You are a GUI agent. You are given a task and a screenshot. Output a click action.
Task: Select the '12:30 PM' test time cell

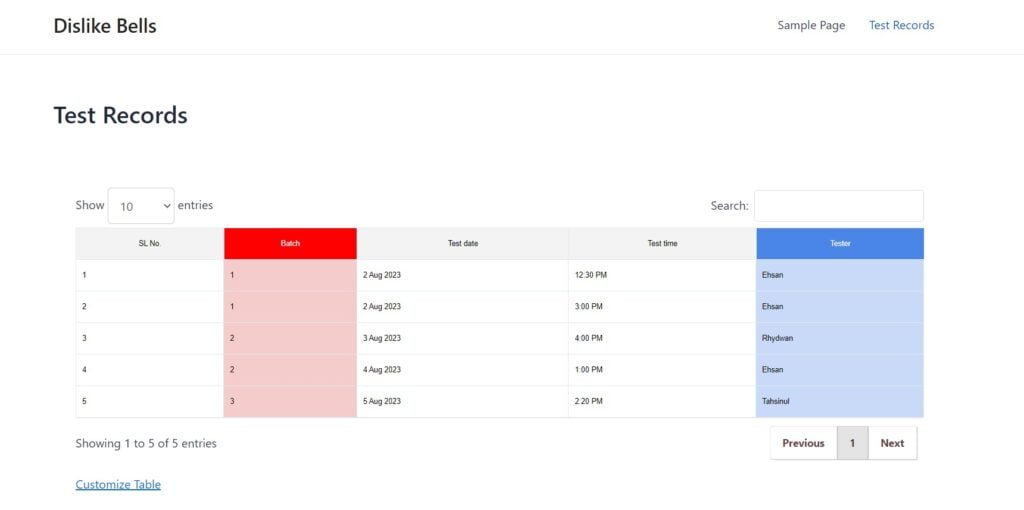pos(662,276)
